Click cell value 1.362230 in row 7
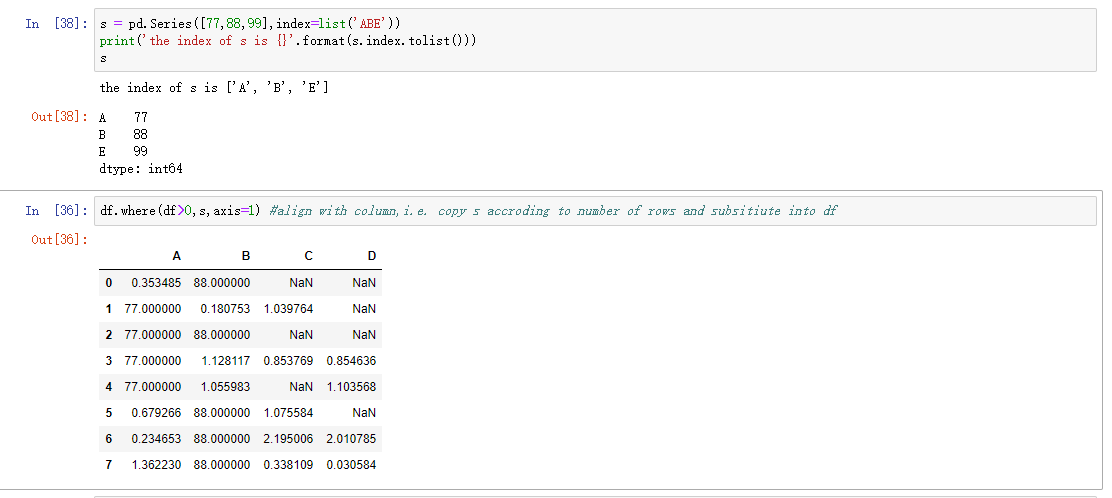Image resolution: width=1112 pixels, height=498 pixels. coord(156,465)
